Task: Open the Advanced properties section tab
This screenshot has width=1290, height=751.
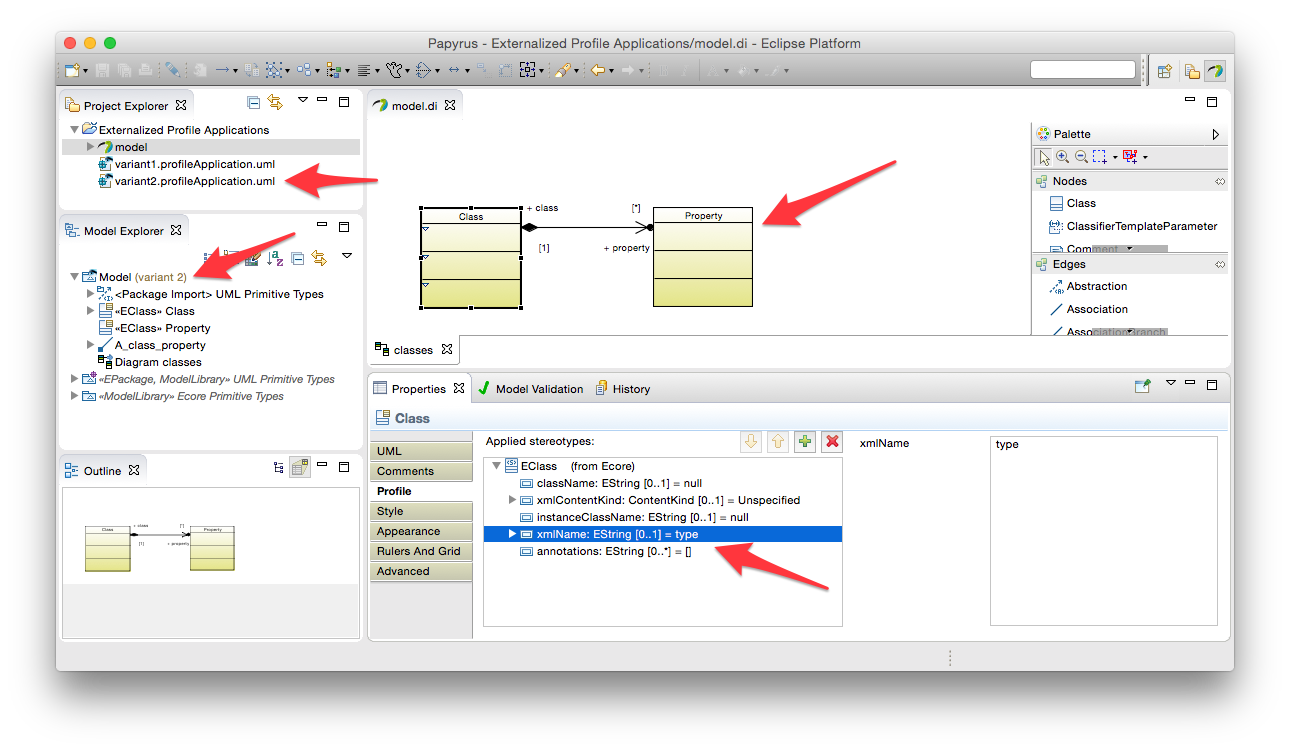Action: 420,571
